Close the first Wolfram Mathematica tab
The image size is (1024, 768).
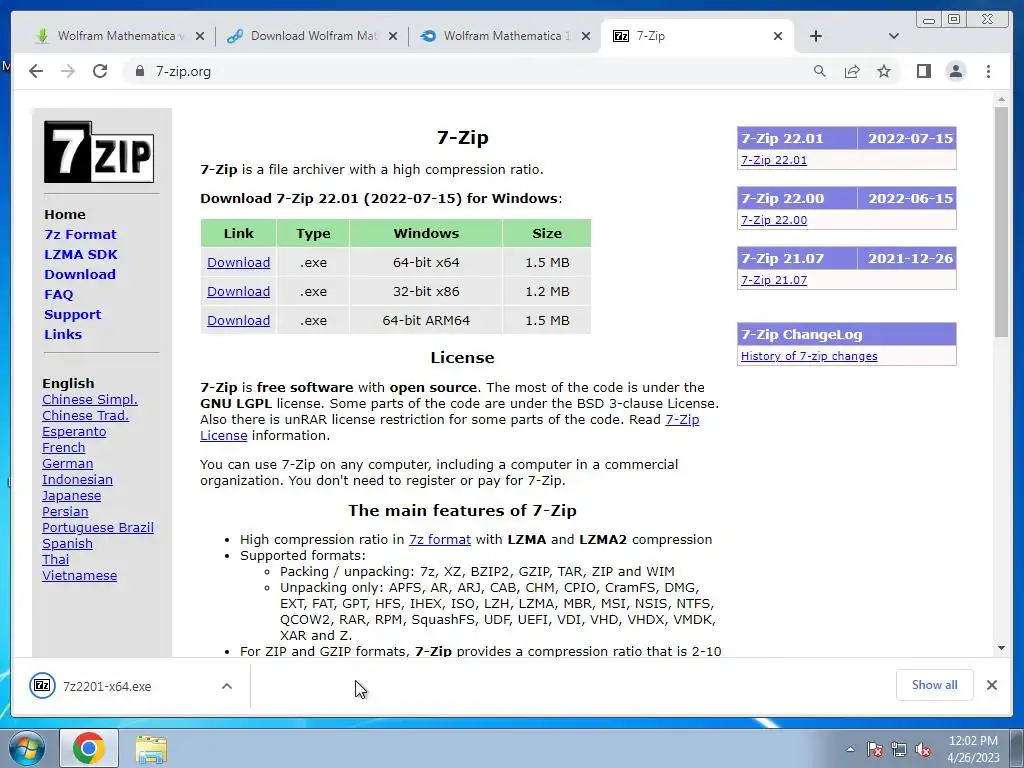coord(200,36)
